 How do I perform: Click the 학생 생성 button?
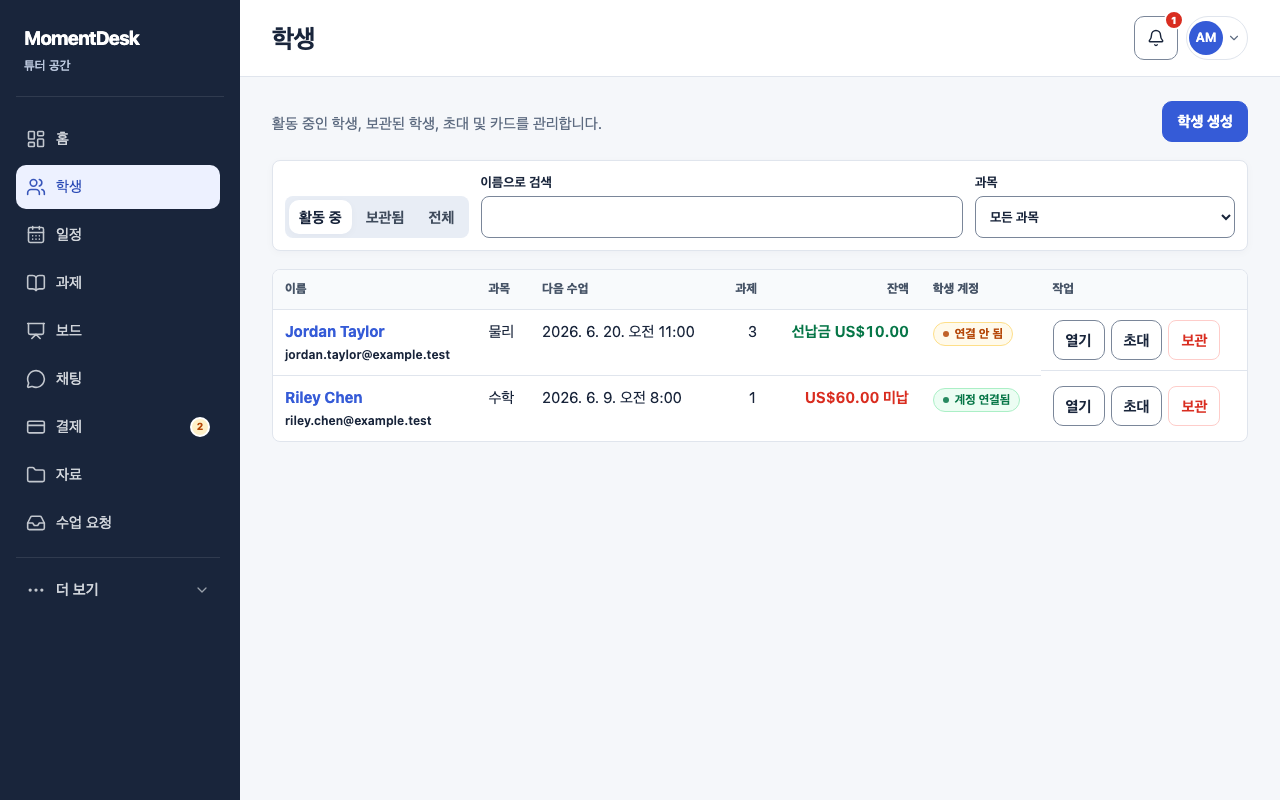(1205, 121)
